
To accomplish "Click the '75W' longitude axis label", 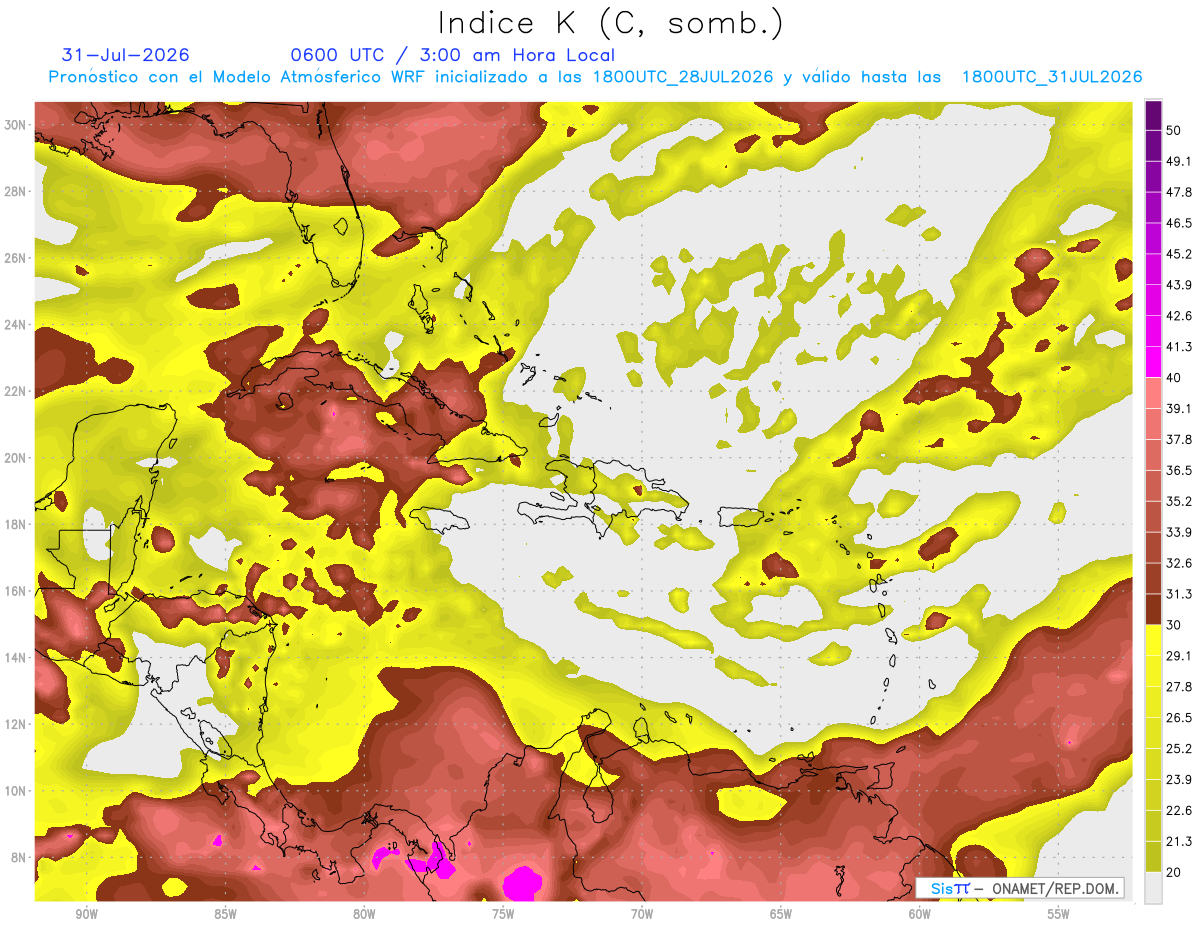I will pos(503,914).
